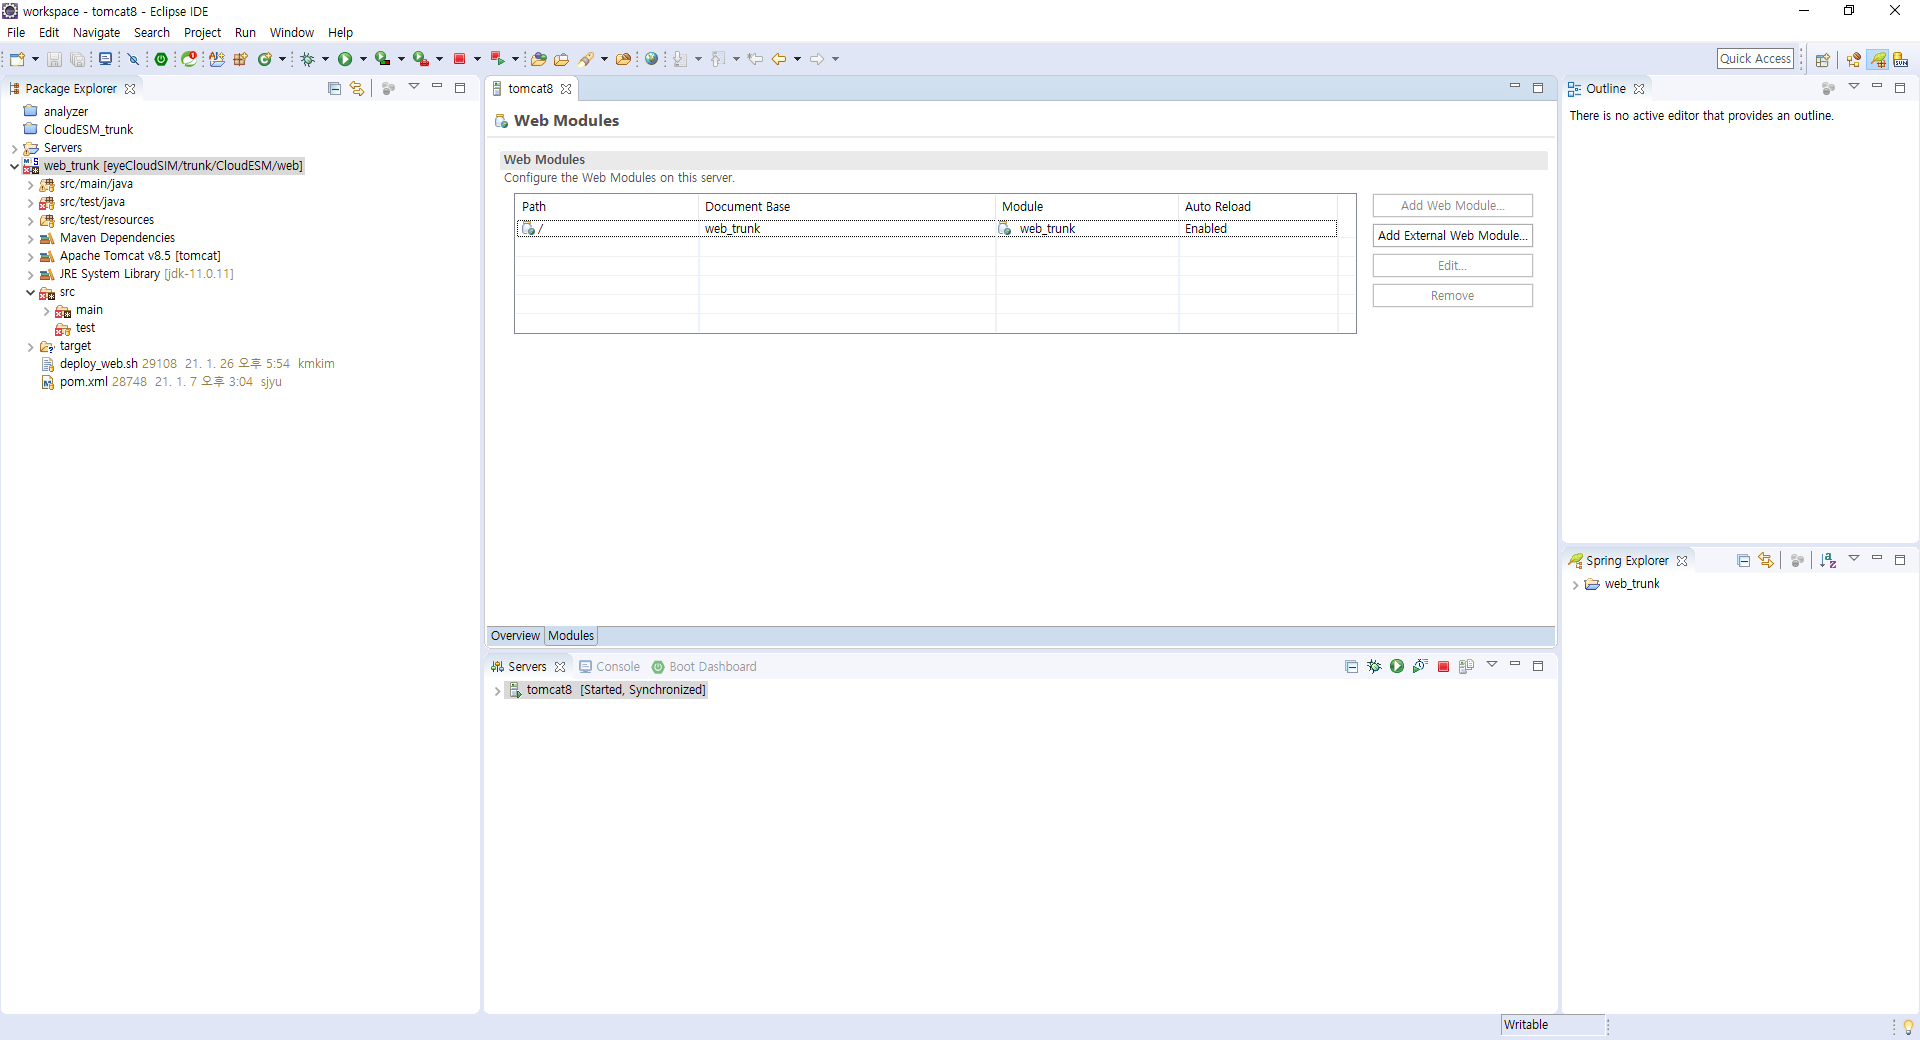The width and height of the screenshot is (1920, 1040).
Task: Sort Spring Explorer alphabetically
Action: pyautogui.click(x=1828, y=561)
